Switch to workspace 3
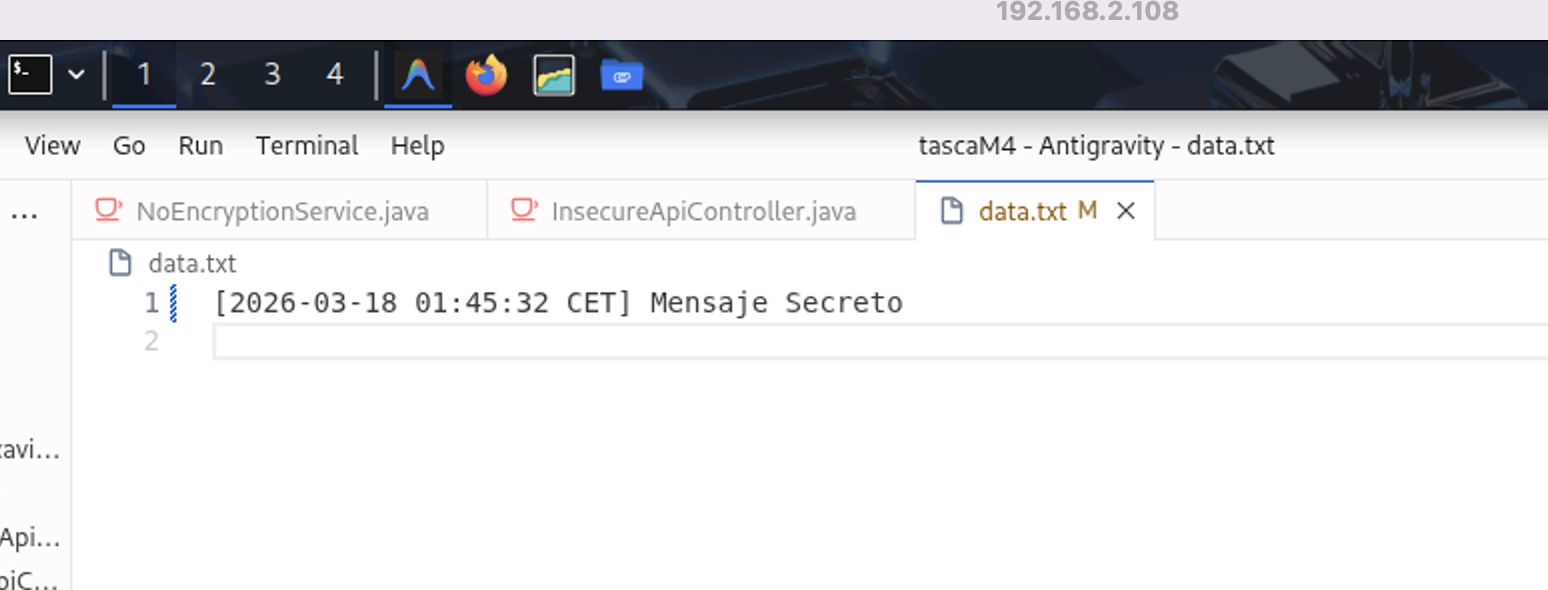Screen dimensions: 1548x590 (272, 75)
